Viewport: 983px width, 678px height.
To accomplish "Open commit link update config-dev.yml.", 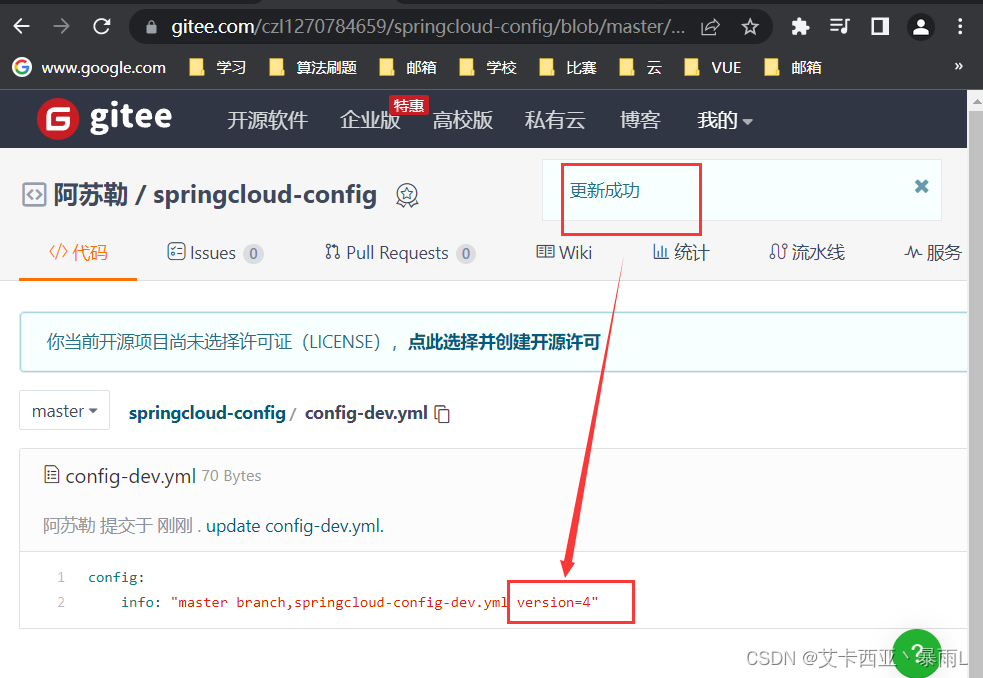I will pos(295,526).
